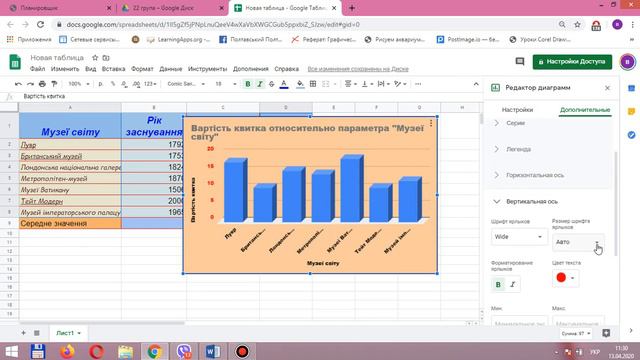The image size is (640, 360).
Task: Increase decimal places
Action: [136, 84]
